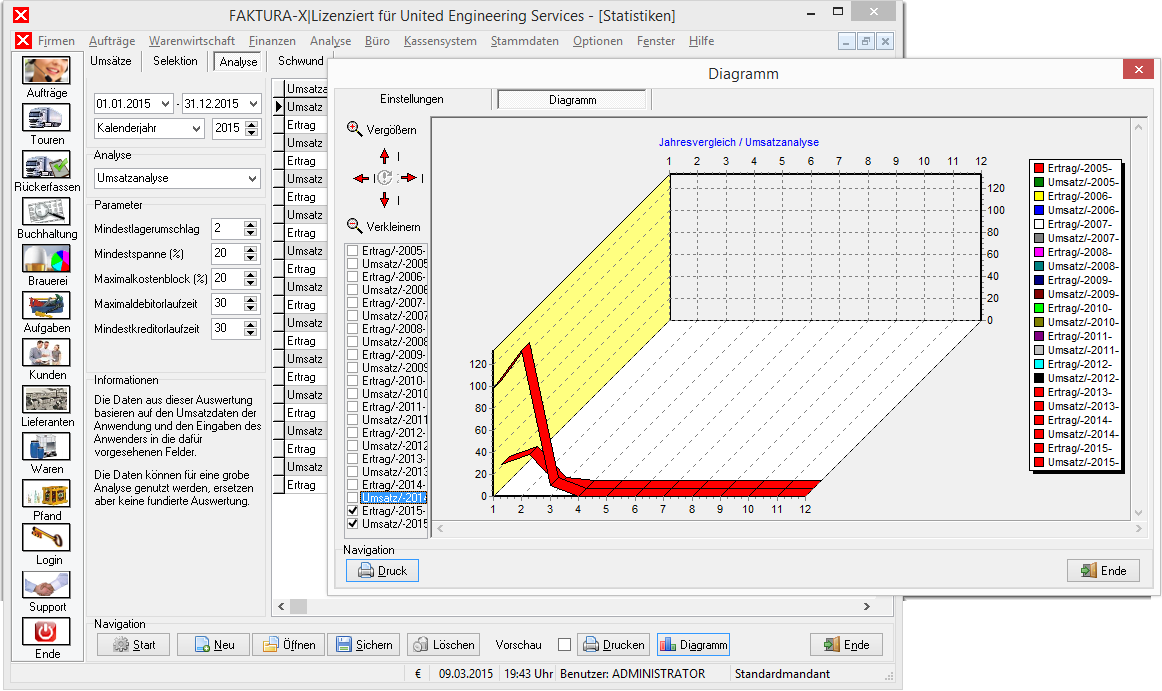Open the Stammdaten menu
Viewport: 1162px width, 691px height.
525,41
